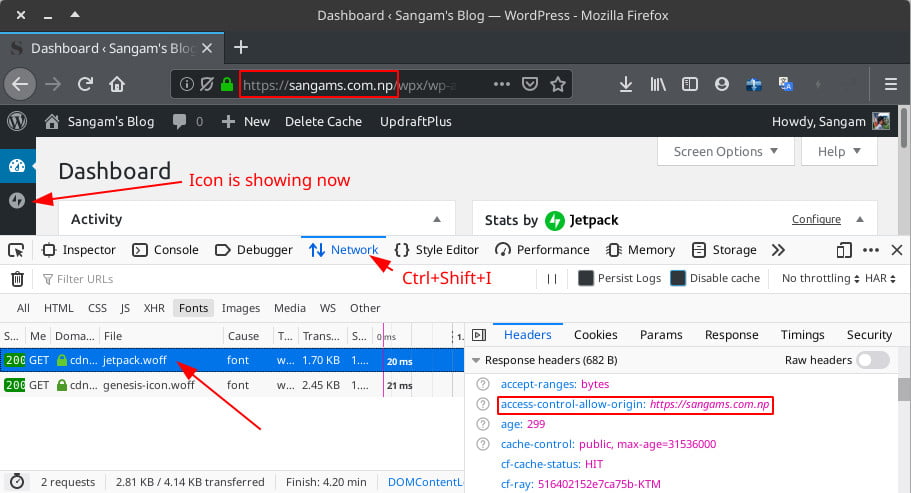Screen dimensions: 911x493
Task: Open the Firefox account avatar icon
Action: tap(722, 85)
